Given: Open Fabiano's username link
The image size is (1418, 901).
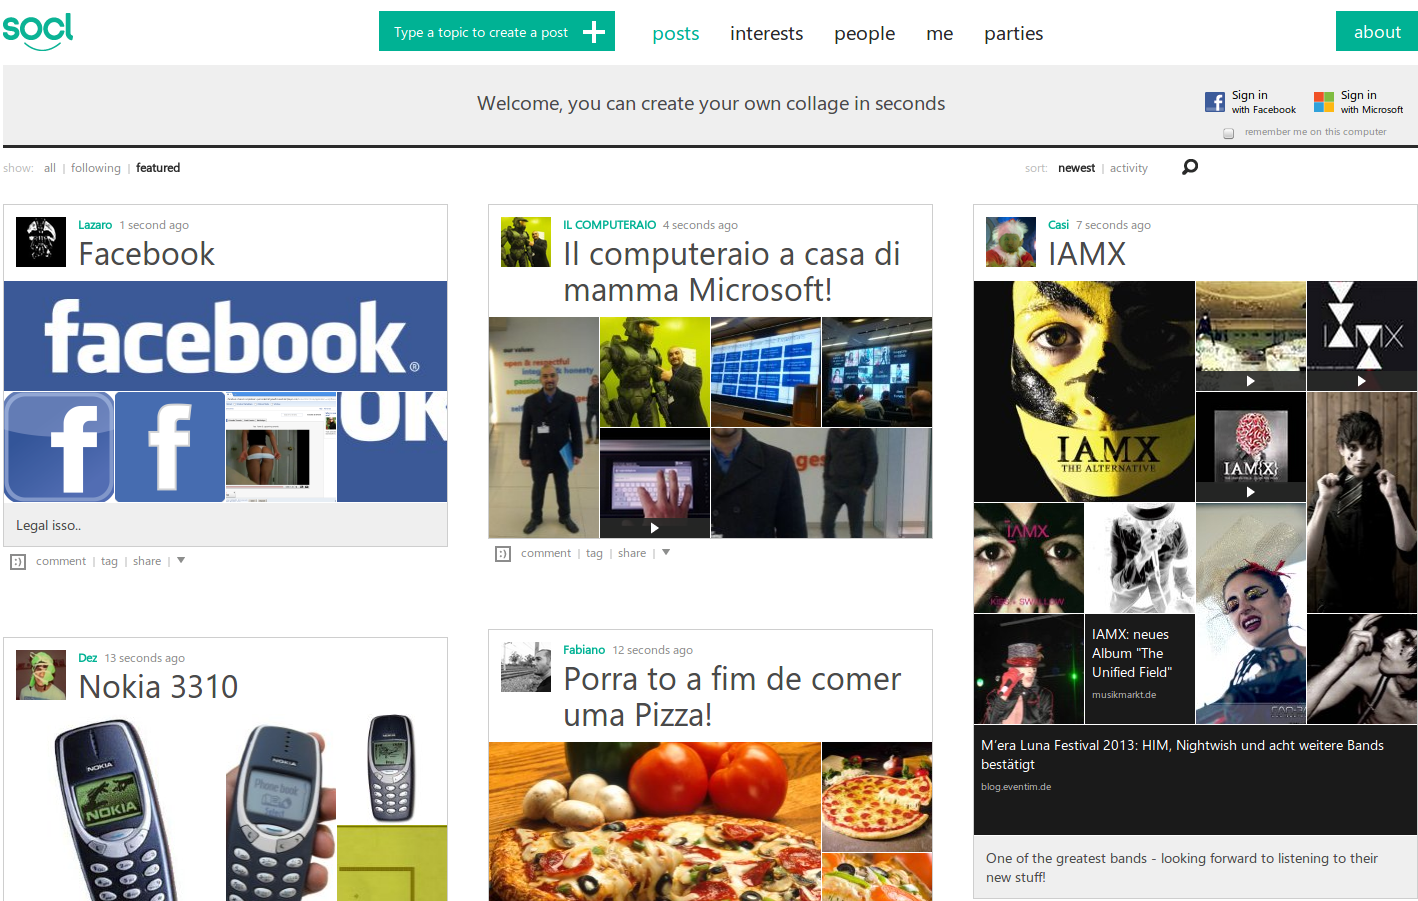Looking at the screenshot, I should [584, 650].
